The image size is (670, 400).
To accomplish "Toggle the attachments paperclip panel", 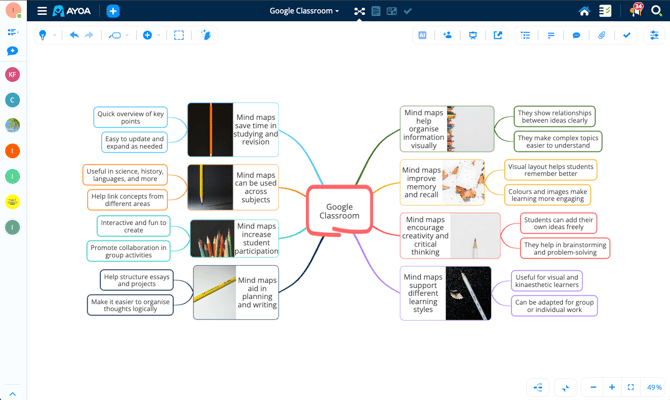I will (x=602, y=35).
